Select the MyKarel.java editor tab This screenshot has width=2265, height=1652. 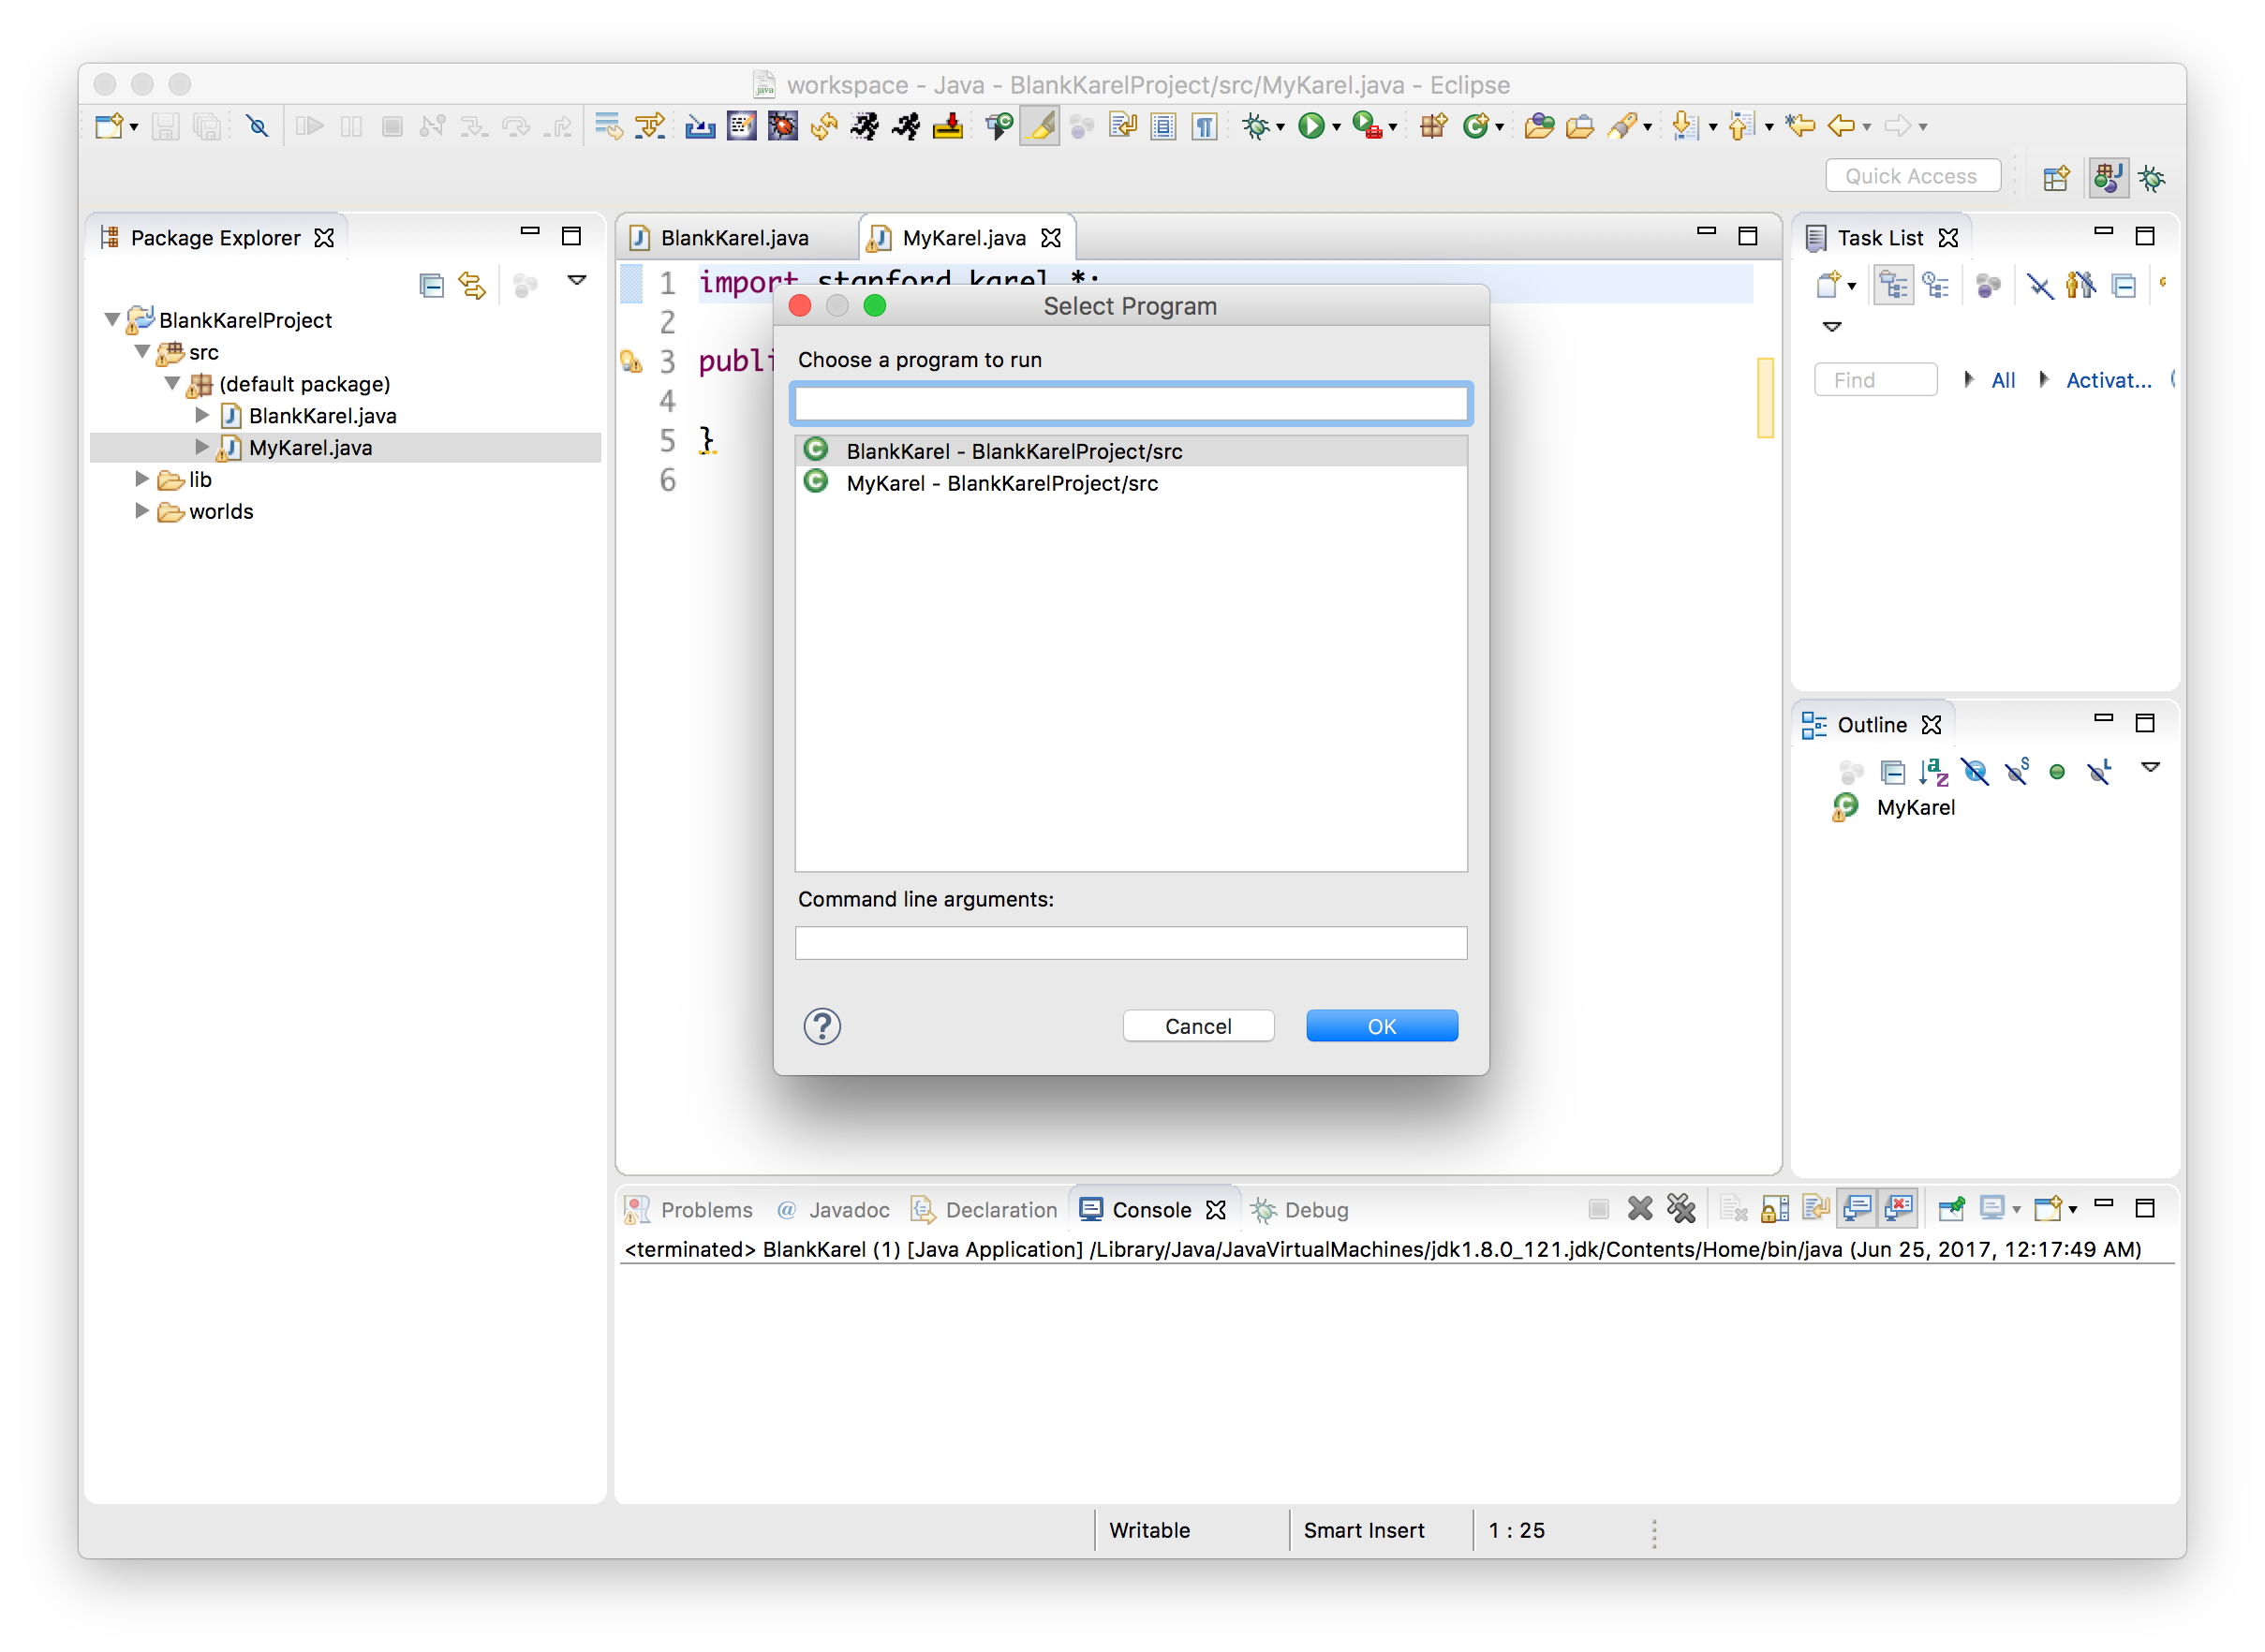tap(963, 238)
